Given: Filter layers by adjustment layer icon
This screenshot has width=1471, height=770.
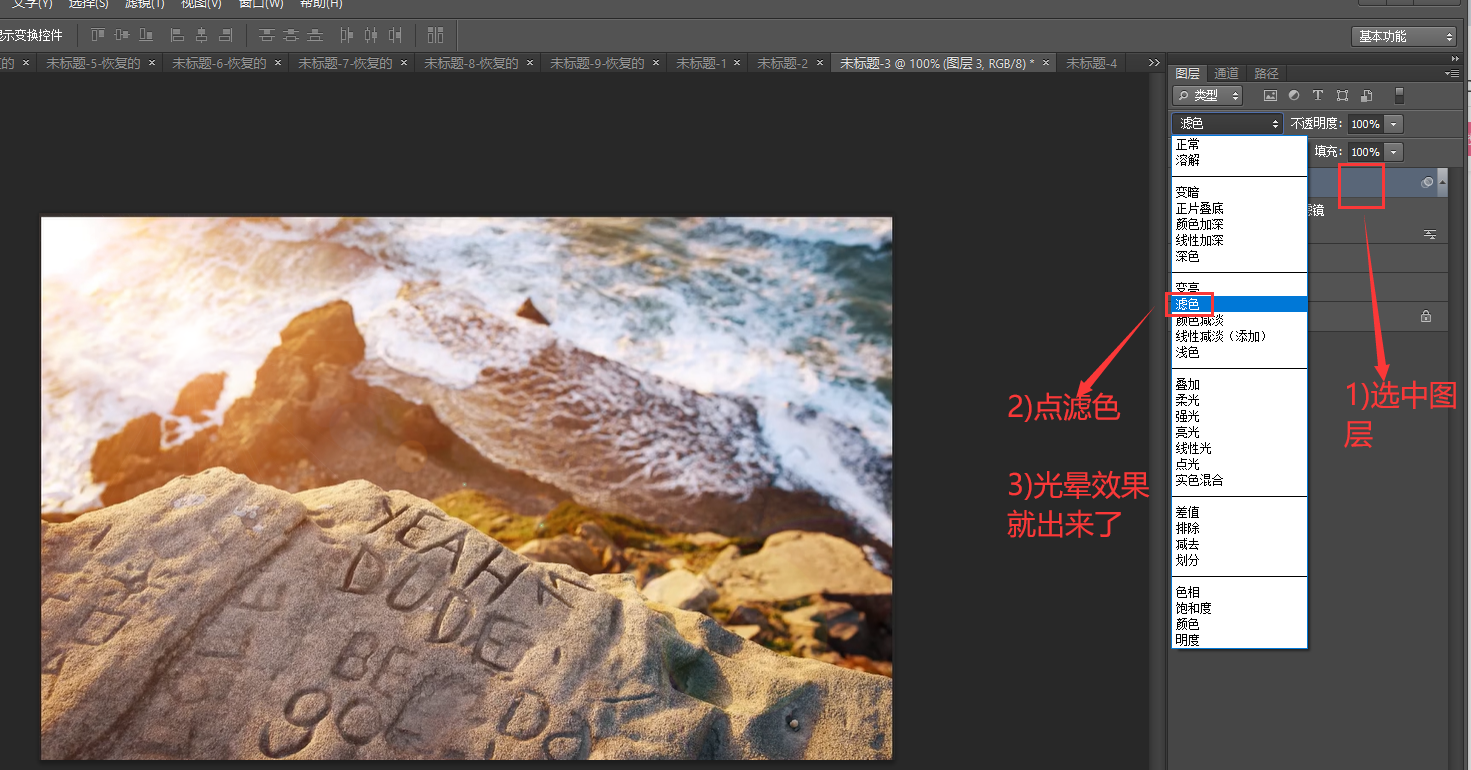Looking at the screenshot, I should 1294,96.
